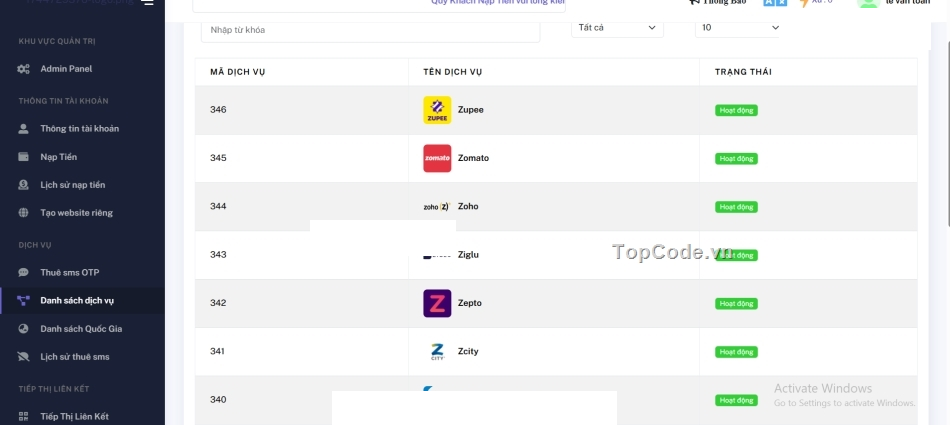Click the Thuê sms OTP chat bubble icon

pyautogui.click(x=24, y=272)
